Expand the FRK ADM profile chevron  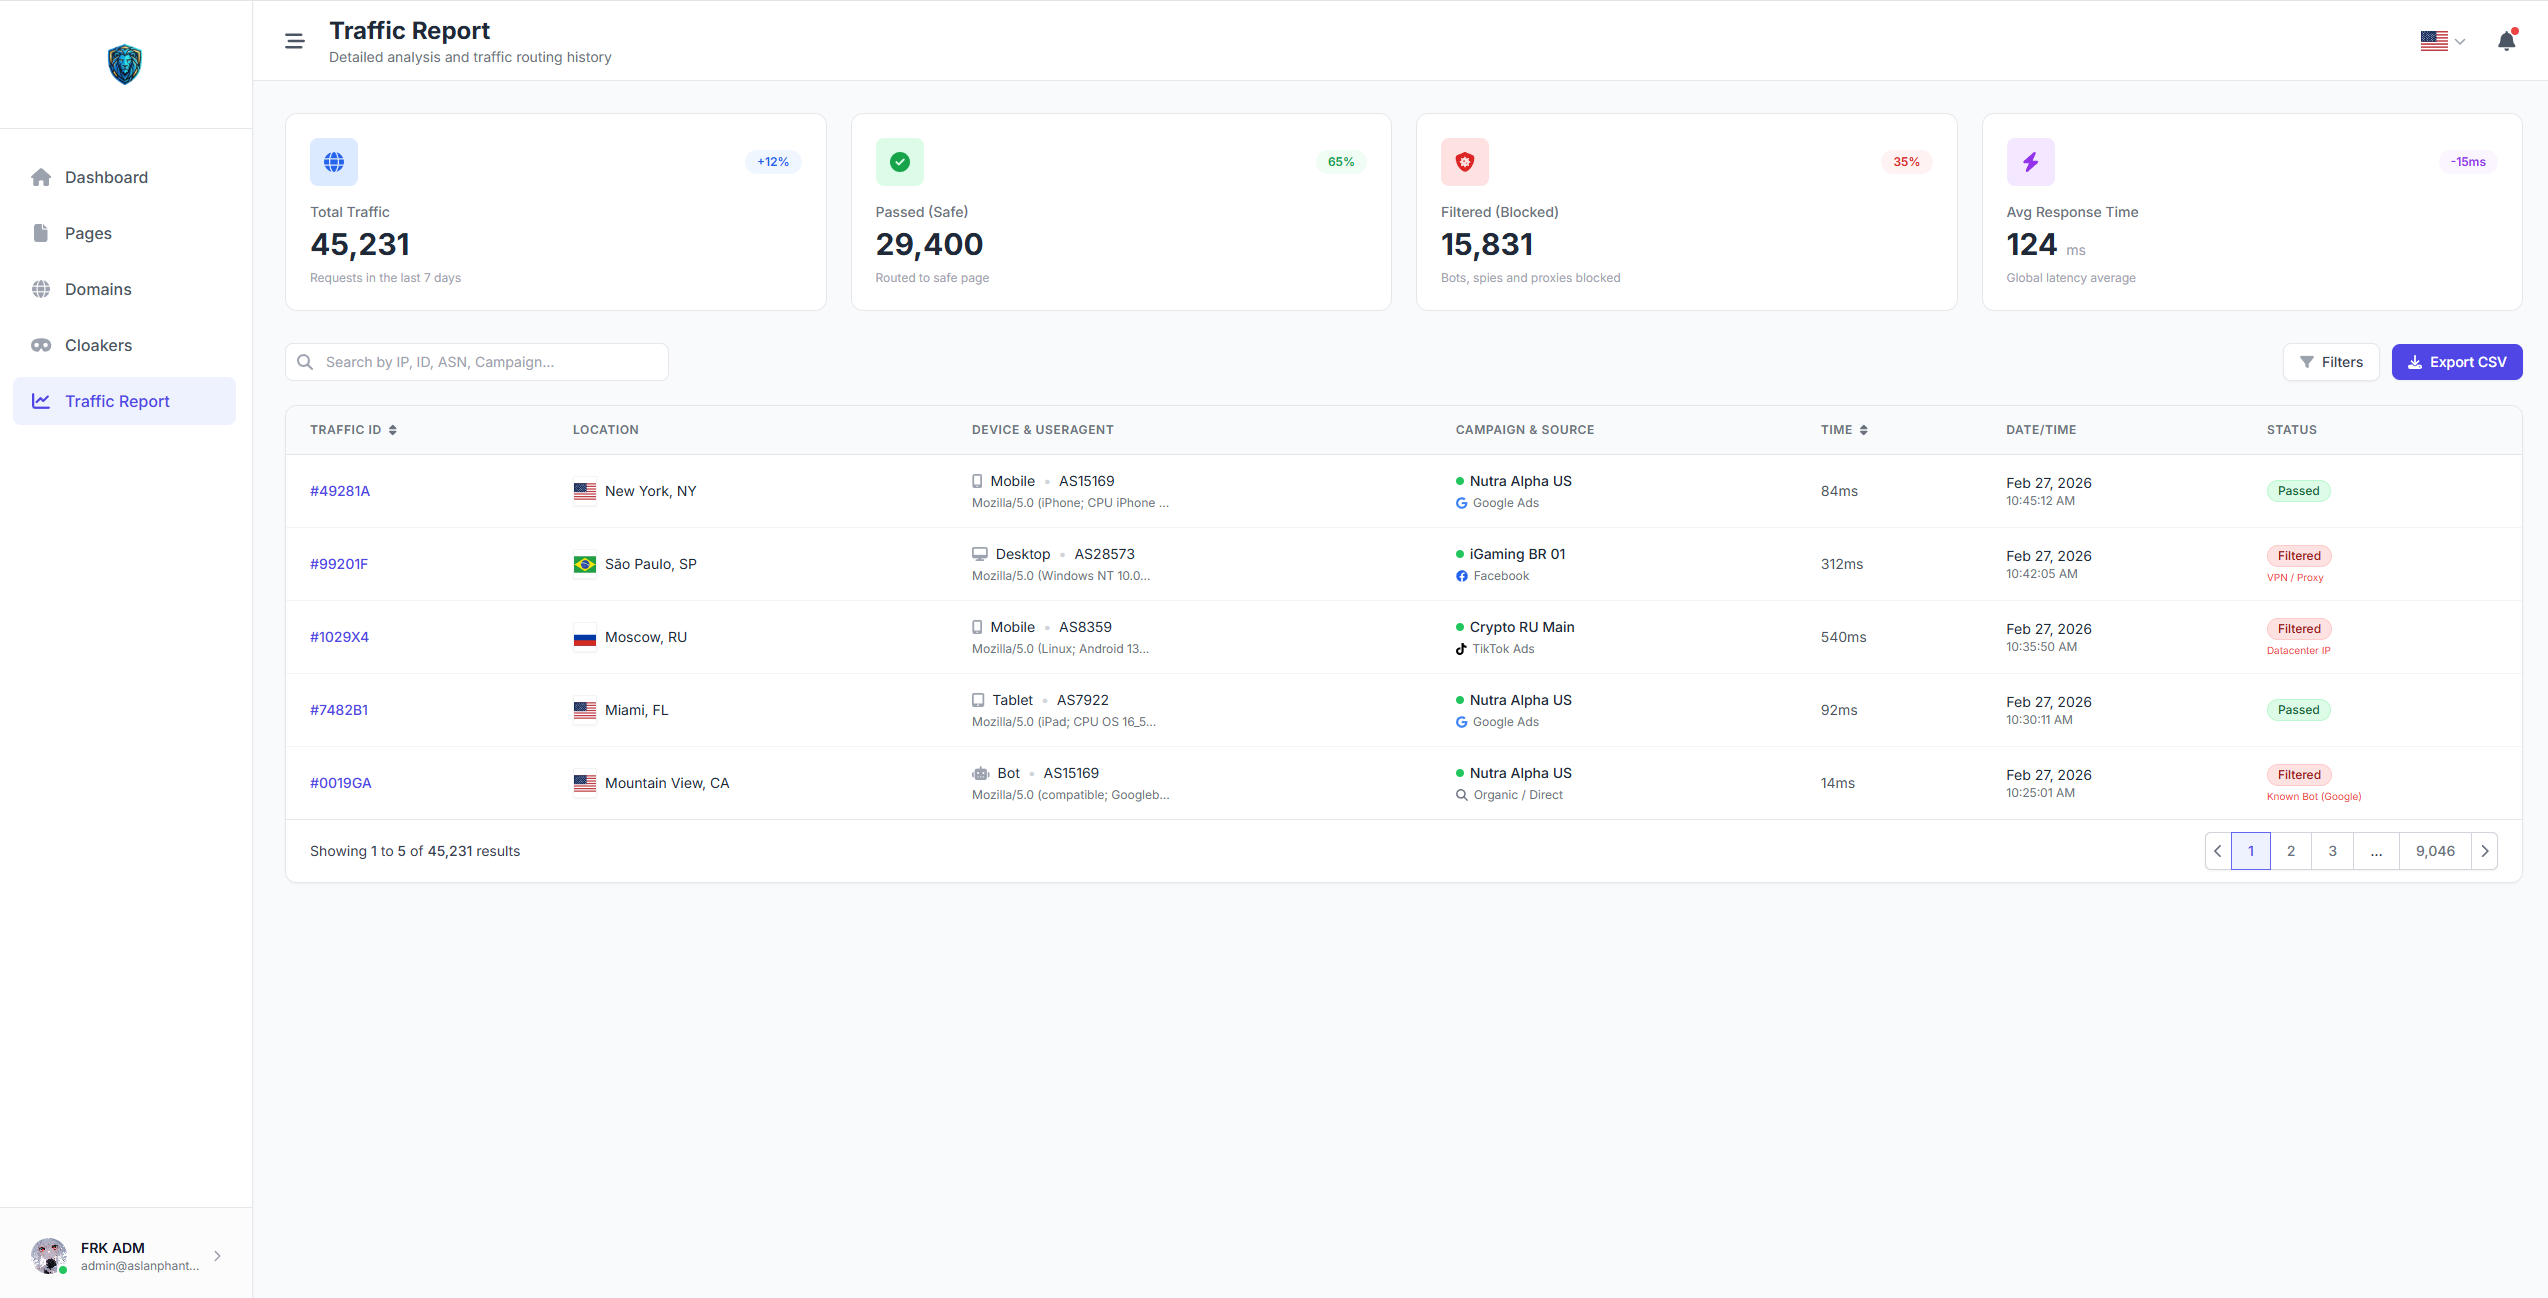217,1256
